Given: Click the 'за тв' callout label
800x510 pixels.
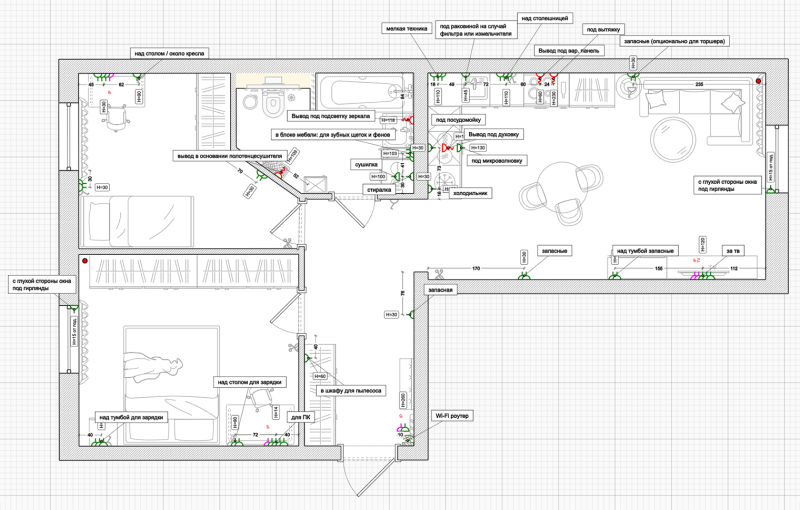Looking at the screenshot, I should 733,250.
